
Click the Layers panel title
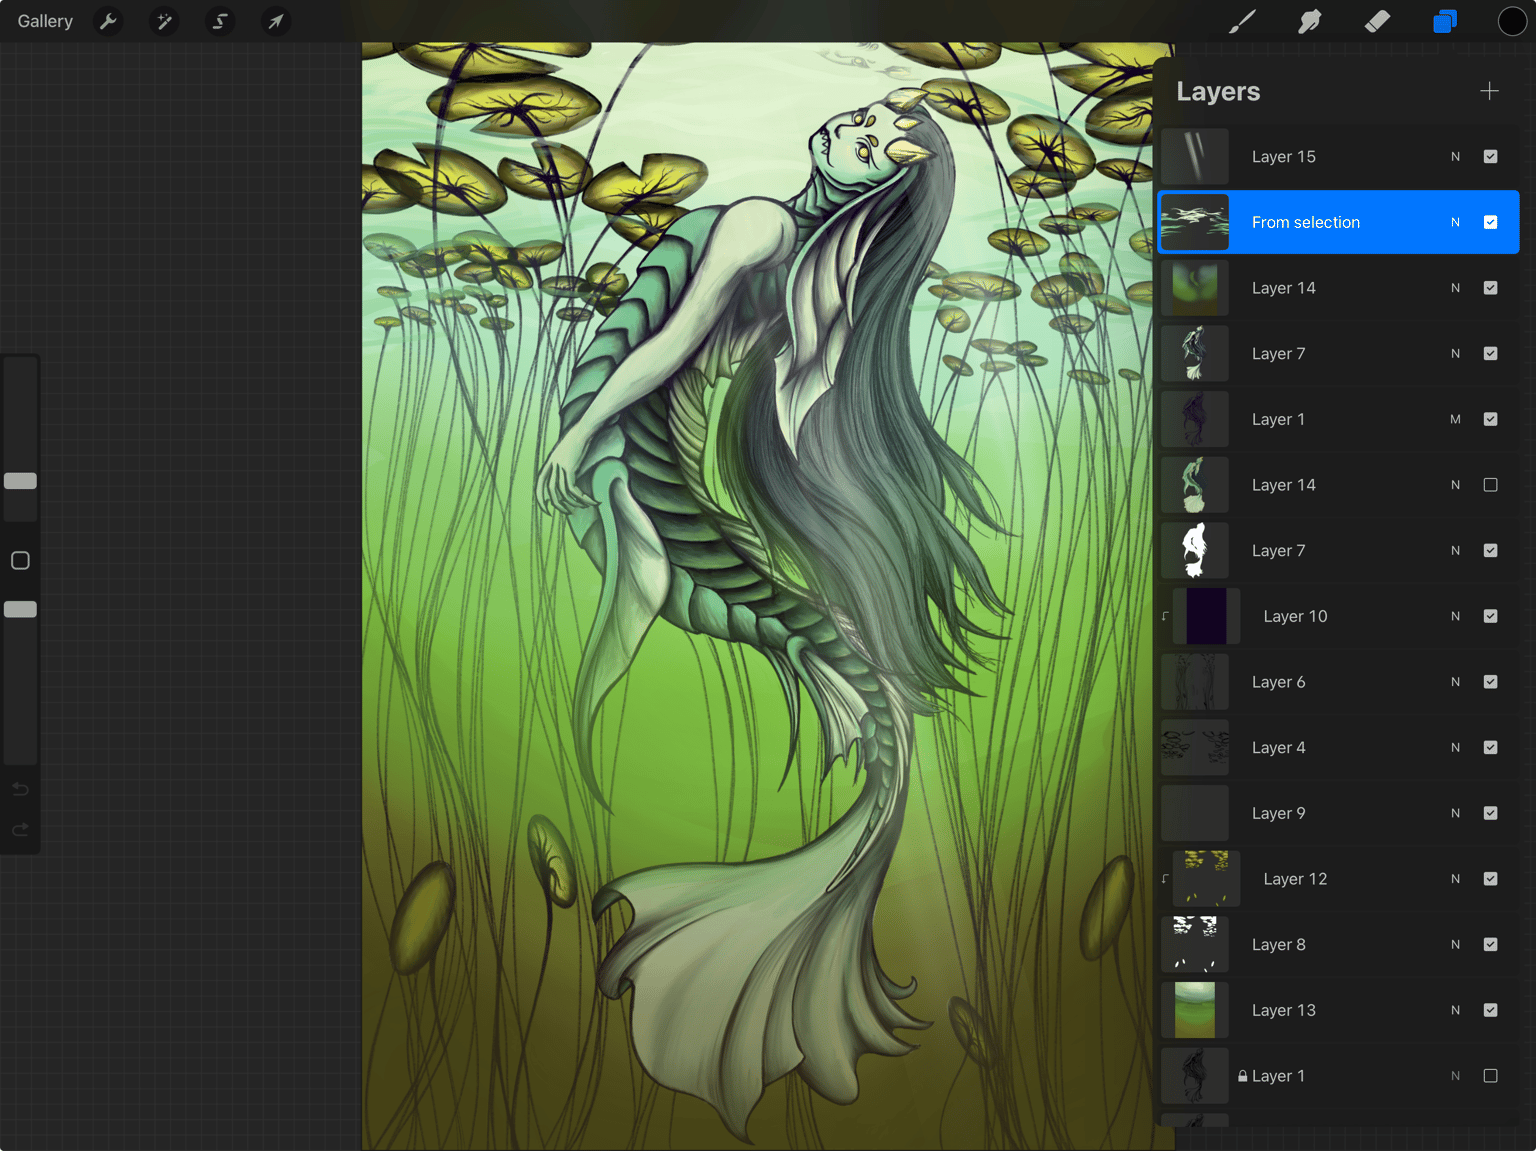[1218, 91]
